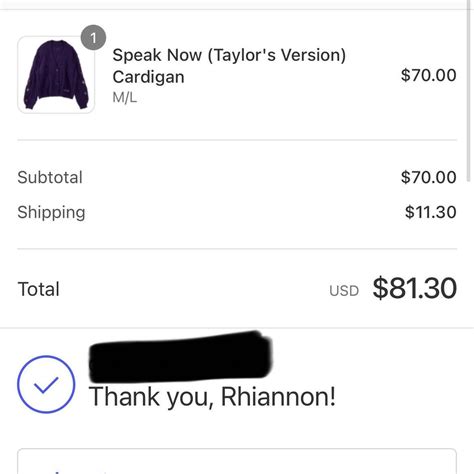Image resolution: width=474 pixels, height=474 pixels.
Task: Click the Subtotal label
Action: point(50,177)
